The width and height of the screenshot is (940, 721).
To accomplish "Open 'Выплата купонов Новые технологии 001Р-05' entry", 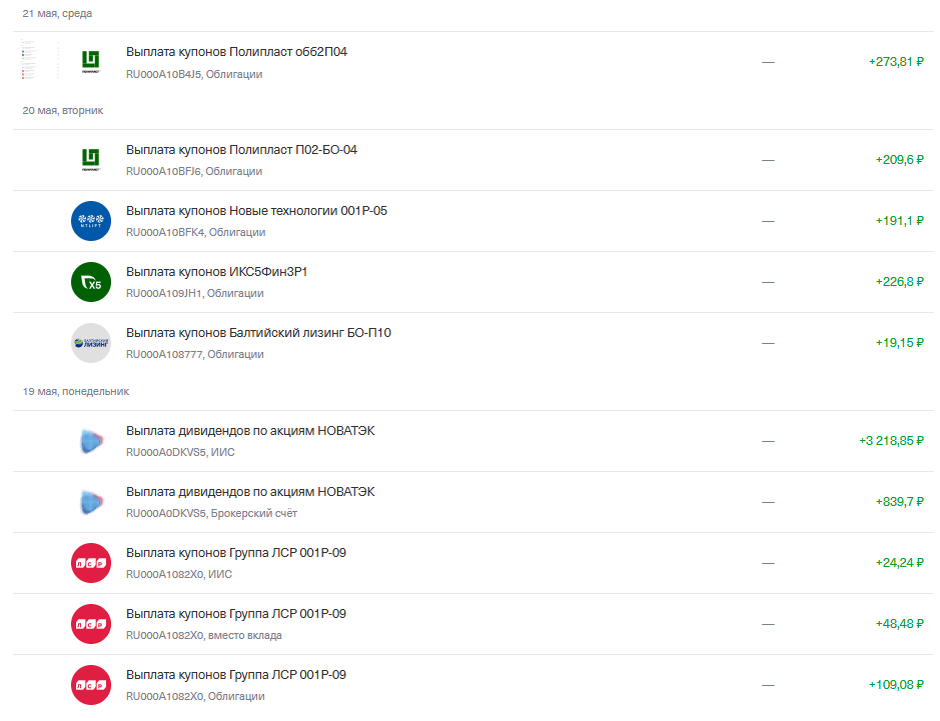I will 256,211.
